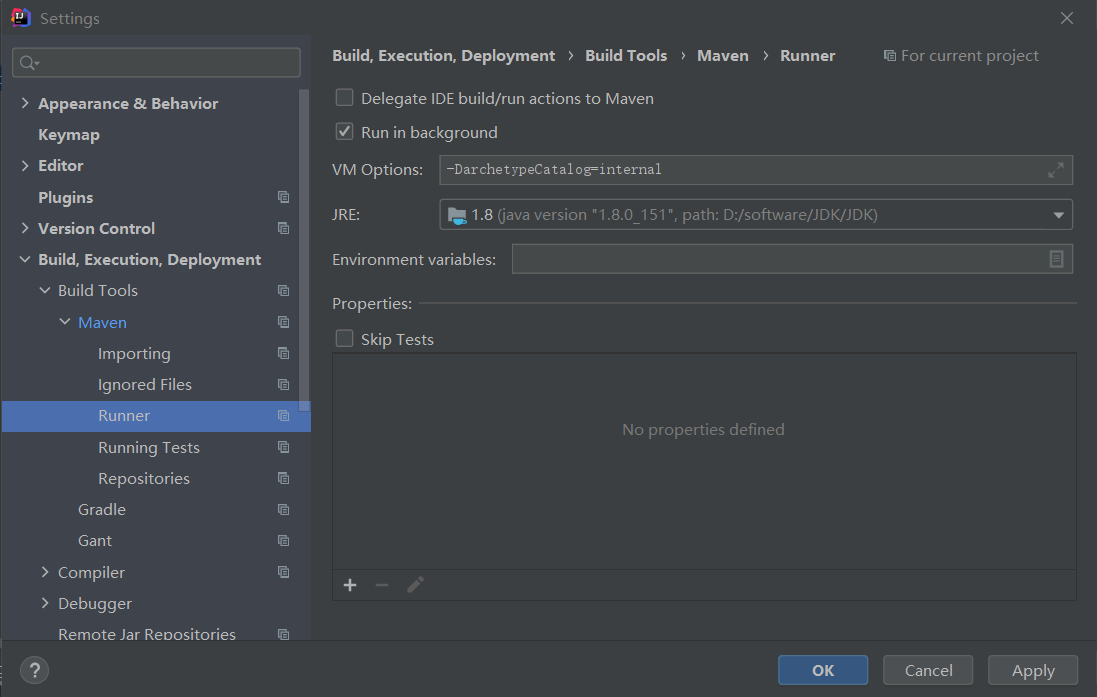
Task: Select Keymap in the settings tree
Action: pyautogui.click(x=69, y=135)
